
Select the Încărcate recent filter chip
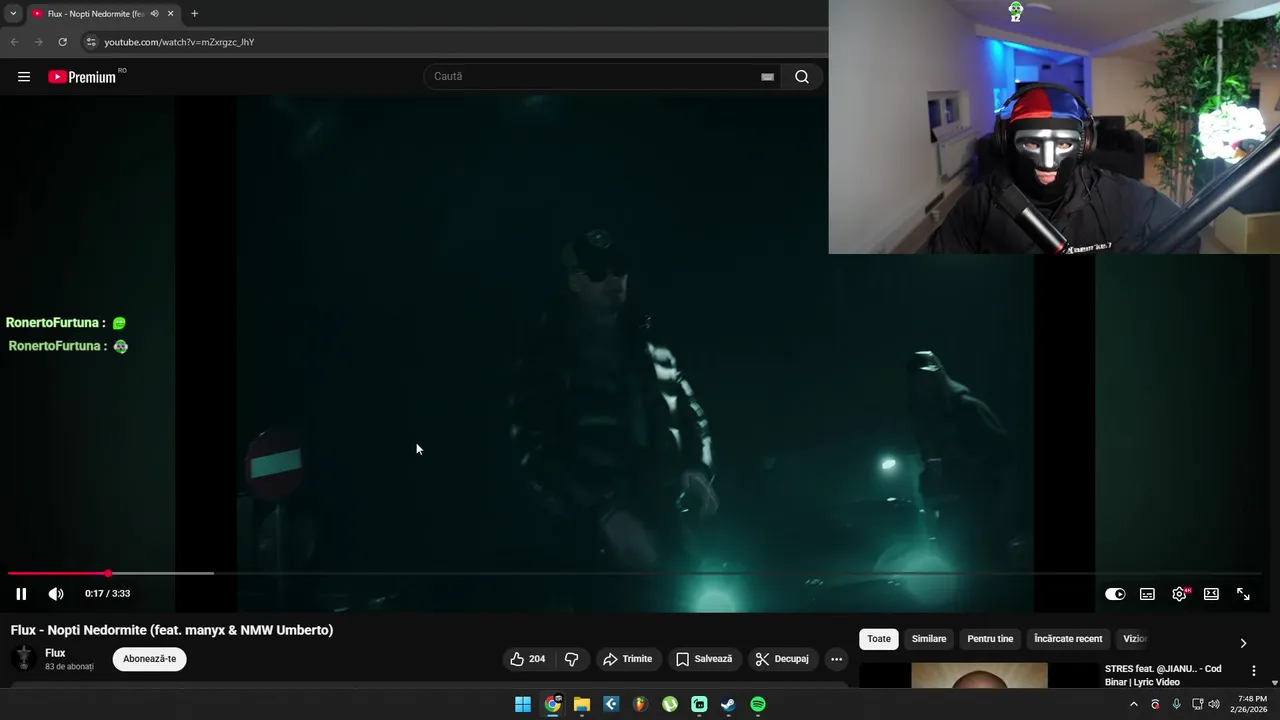click(1068, 639)
